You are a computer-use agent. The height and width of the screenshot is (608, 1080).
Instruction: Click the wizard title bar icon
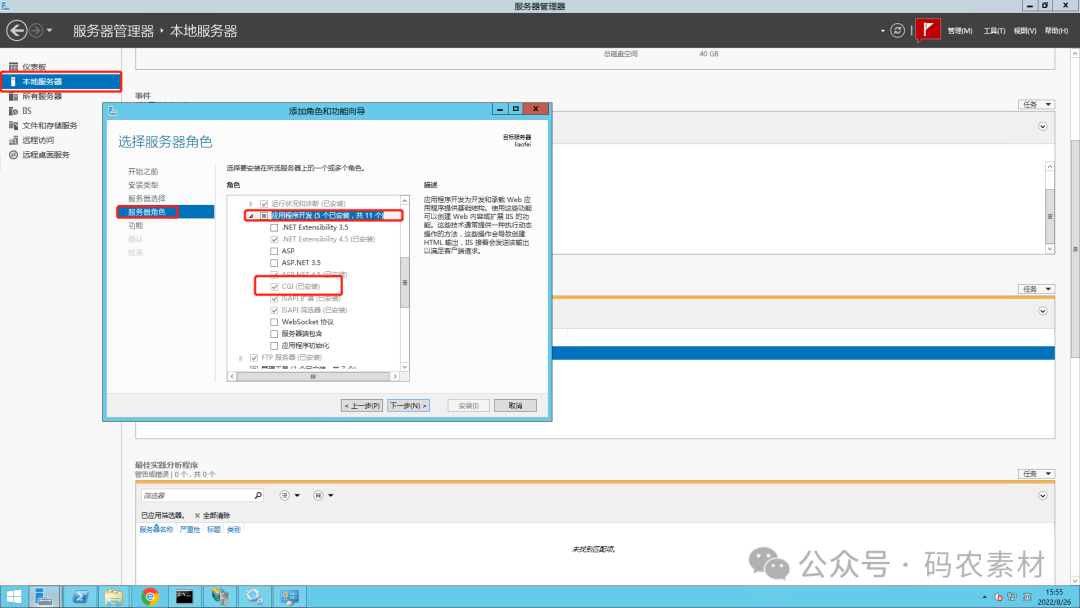113,110
